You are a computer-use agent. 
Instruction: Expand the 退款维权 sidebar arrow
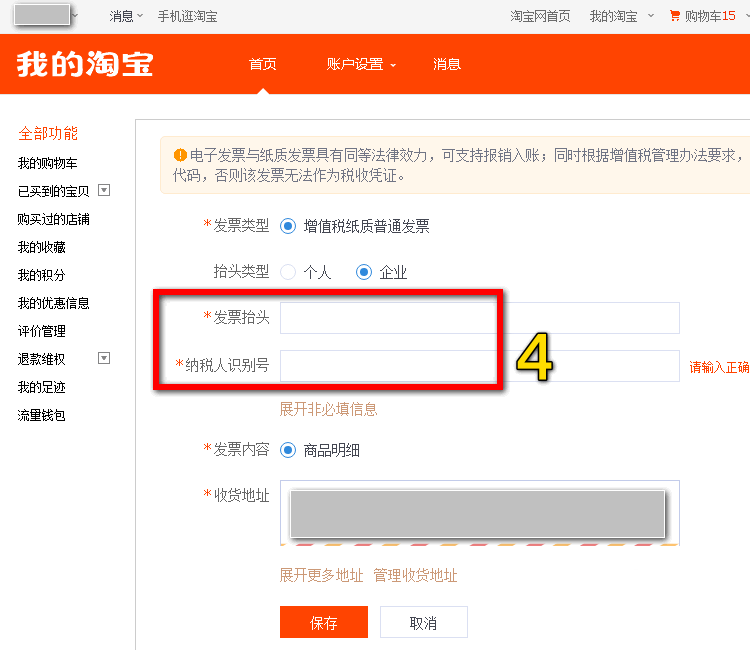104,358
